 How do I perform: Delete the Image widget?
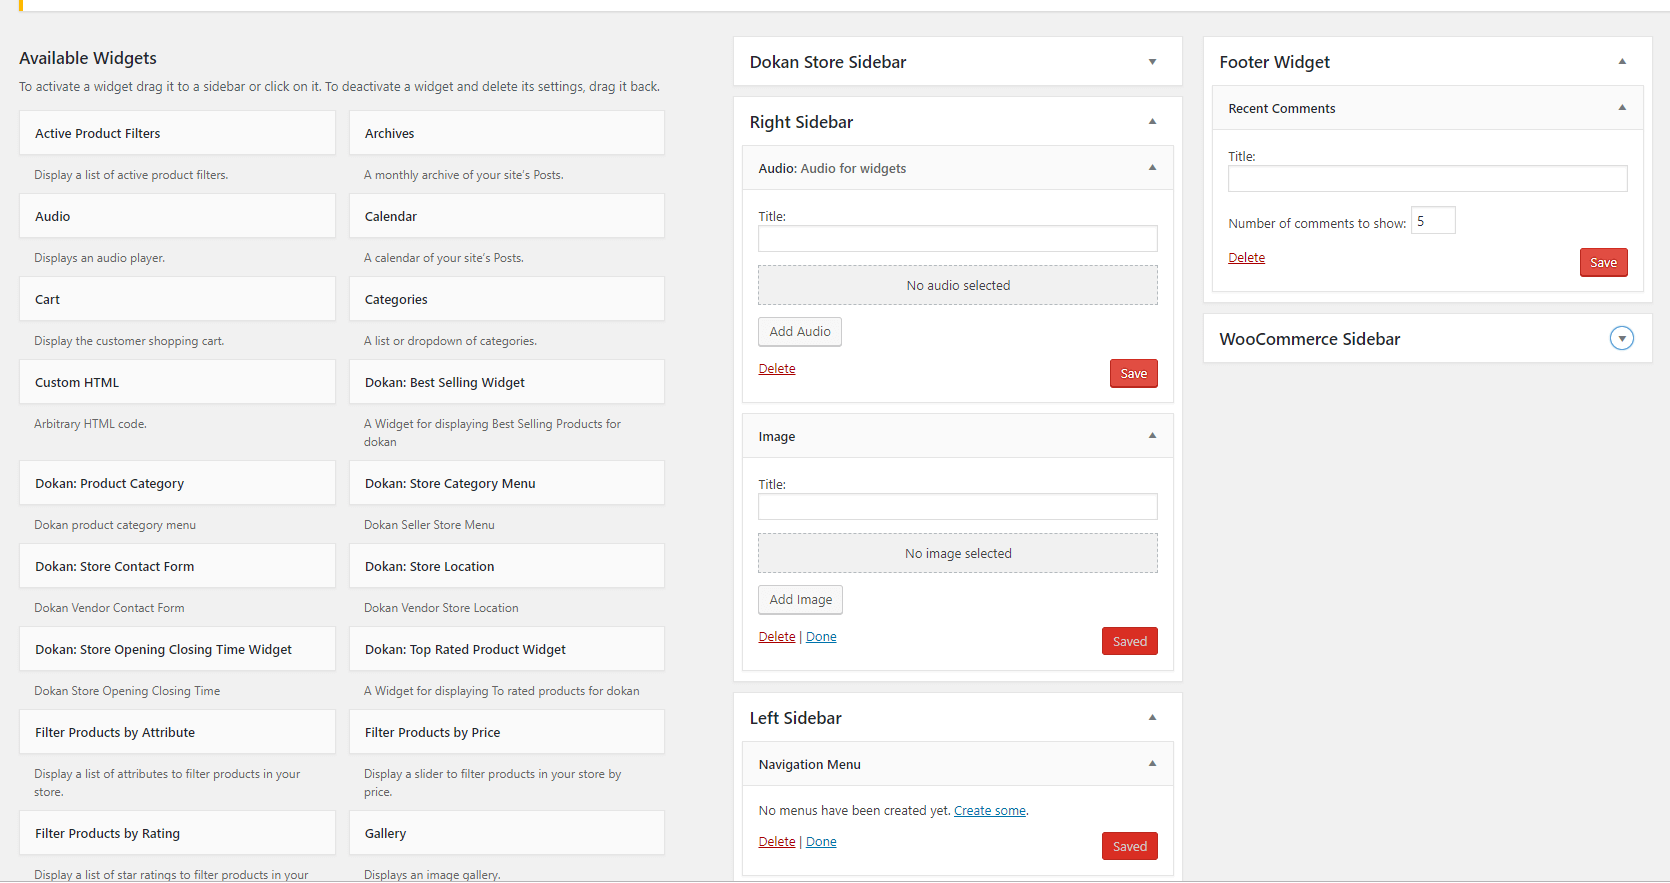tap(777, 637)
